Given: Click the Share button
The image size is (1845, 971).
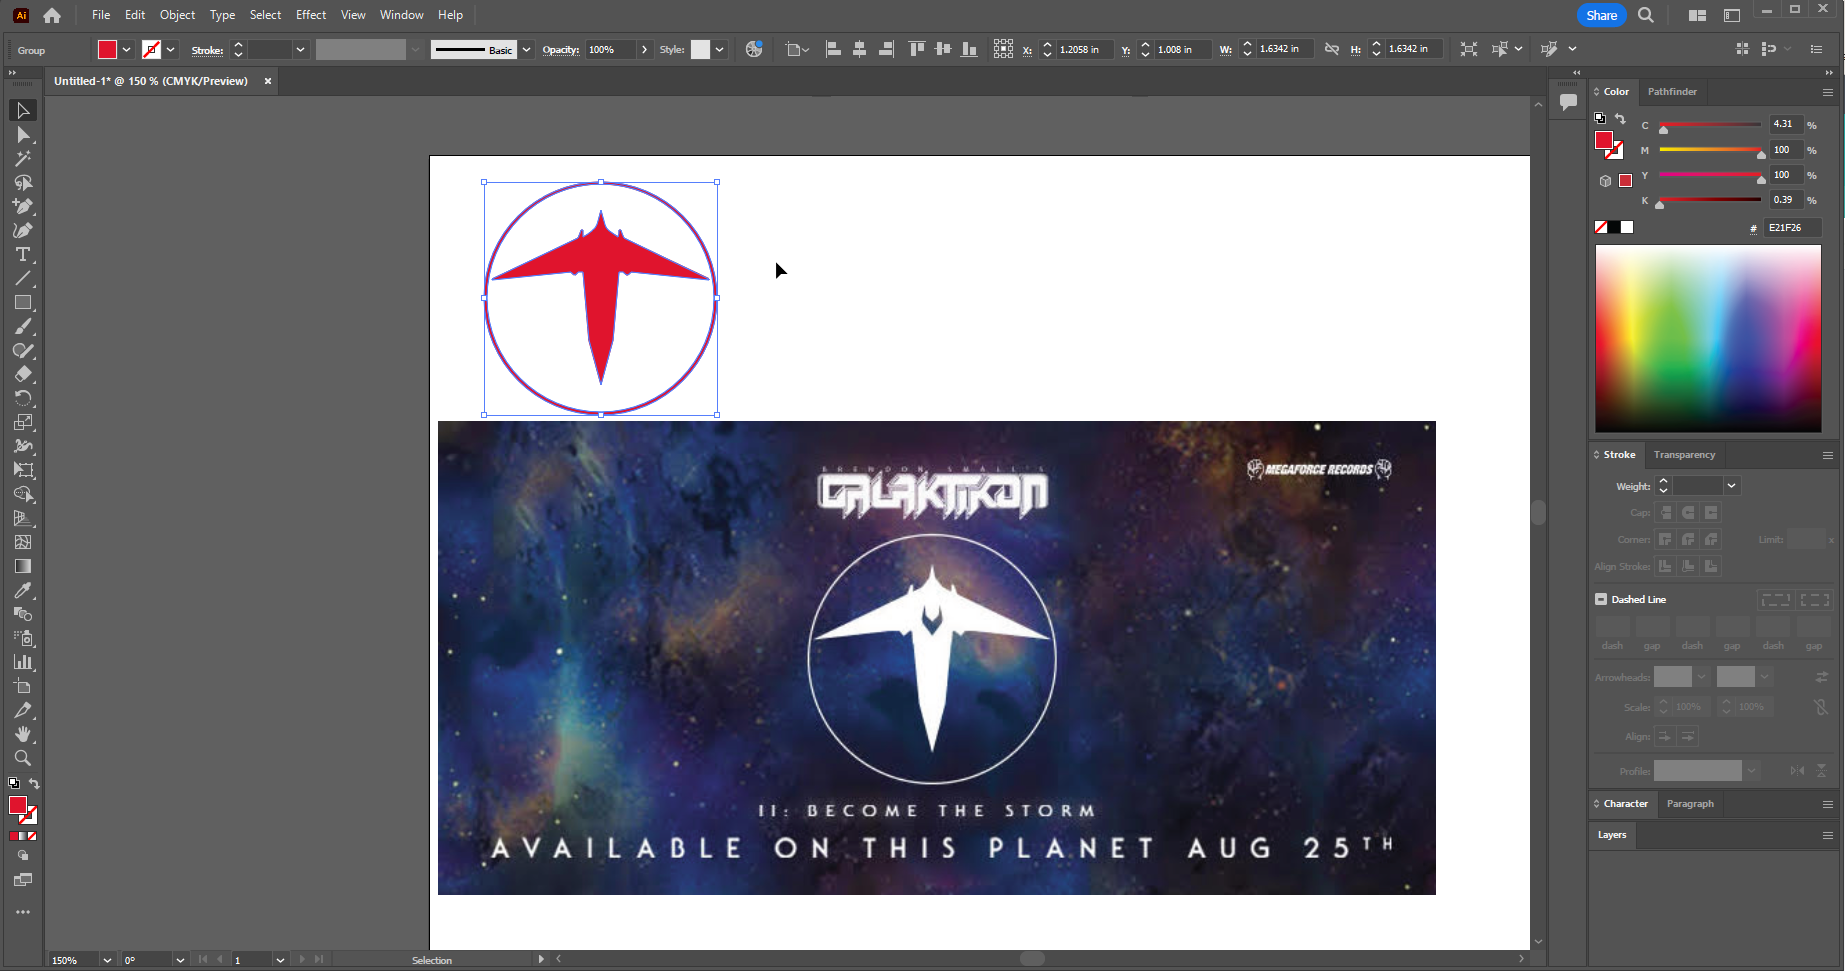Looking at the screenshot, I should click(1602, 15).
